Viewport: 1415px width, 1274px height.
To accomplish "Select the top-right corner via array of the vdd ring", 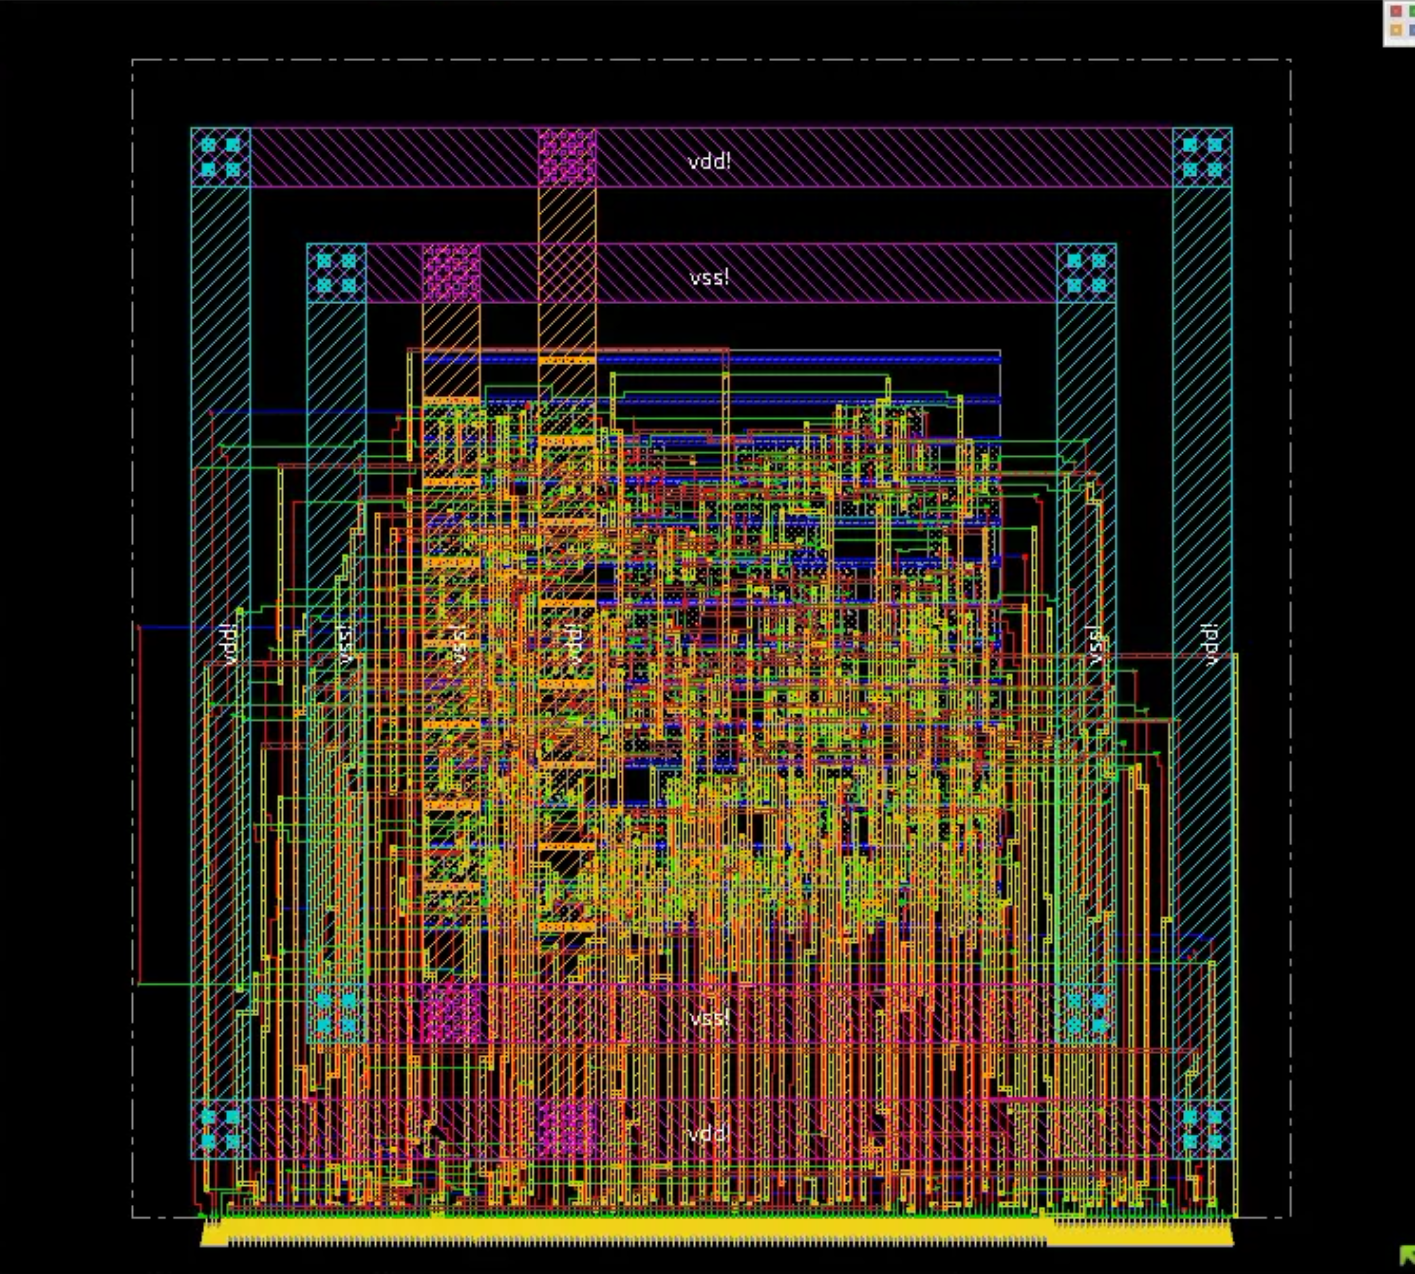I will pos(1202,157).
